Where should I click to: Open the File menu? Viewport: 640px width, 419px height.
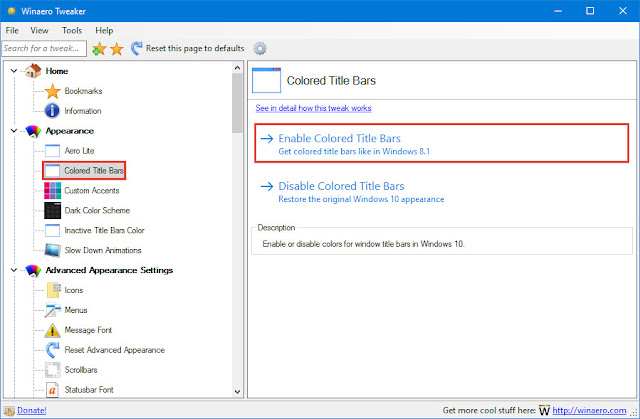[x=12, y=31]
